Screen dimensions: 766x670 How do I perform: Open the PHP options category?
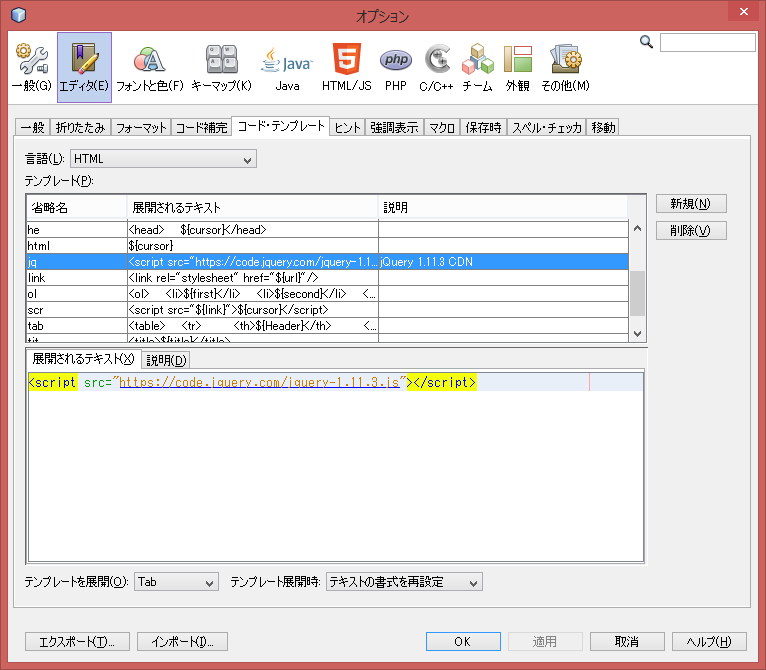[x=396, y=68]
